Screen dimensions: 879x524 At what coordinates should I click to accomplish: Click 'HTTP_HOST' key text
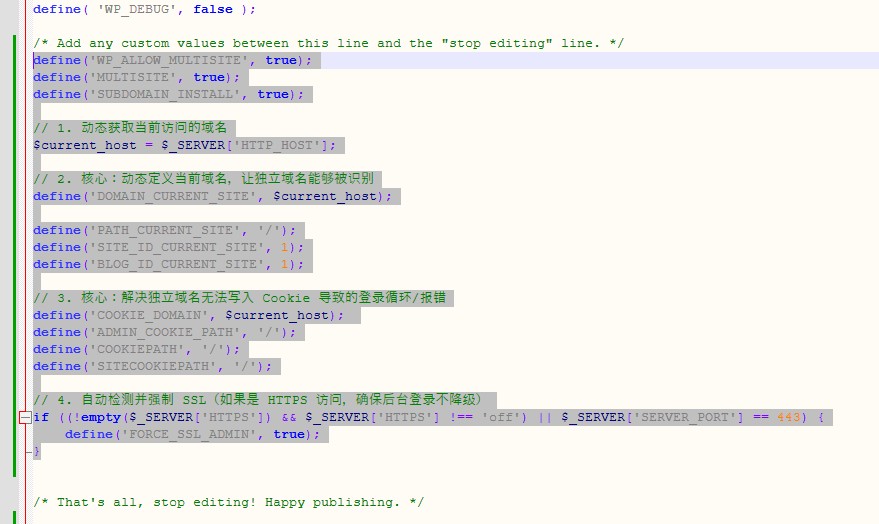point(277,145)
